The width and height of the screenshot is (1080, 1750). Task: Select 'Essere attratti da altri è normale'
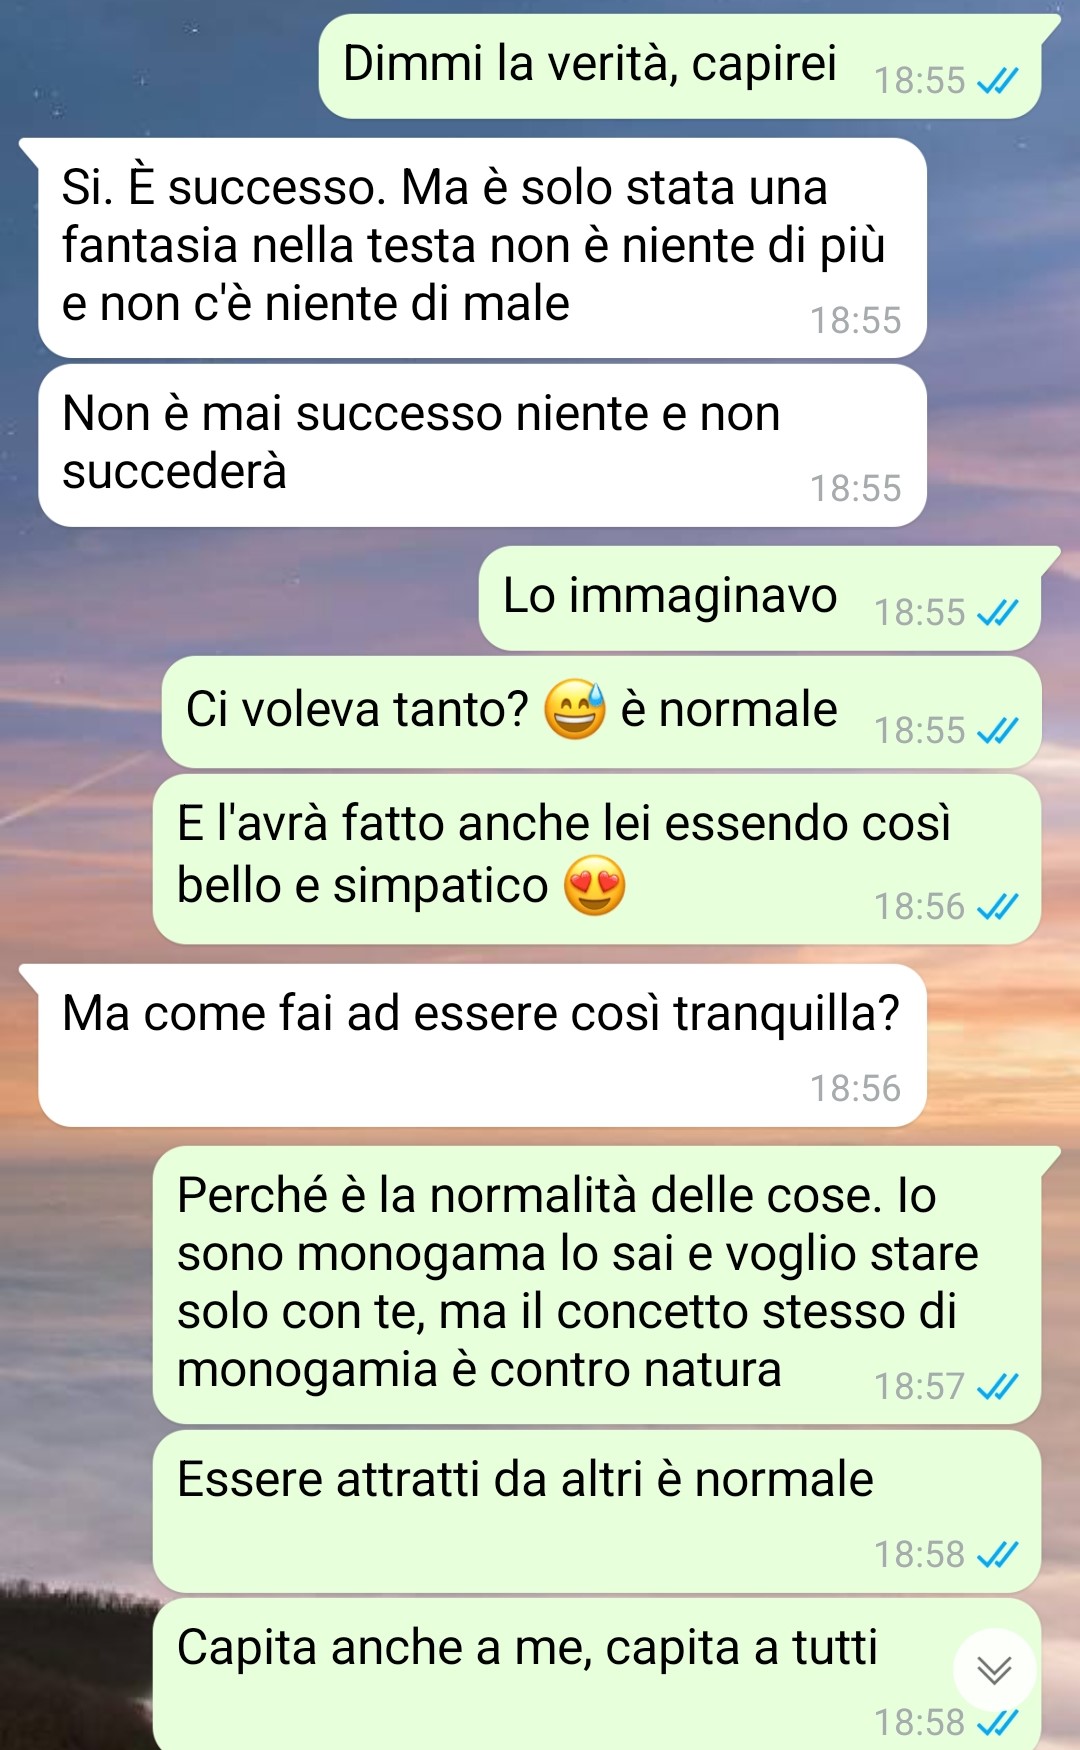pyautogui.click(x=597, y=1511)
